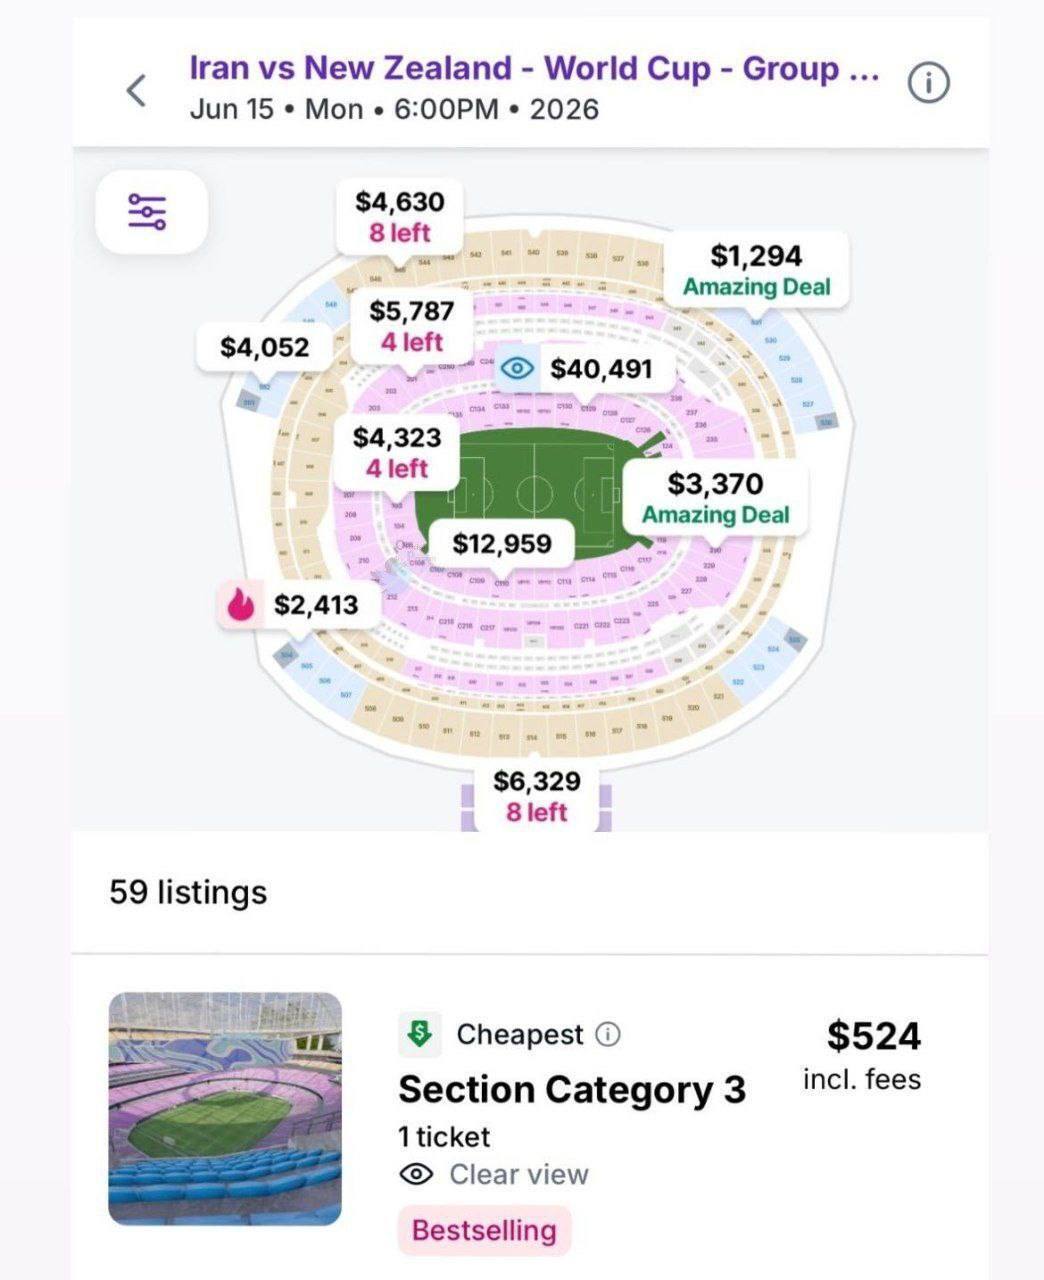Open the Section Category 3 listing

(x=572, y=1090)
